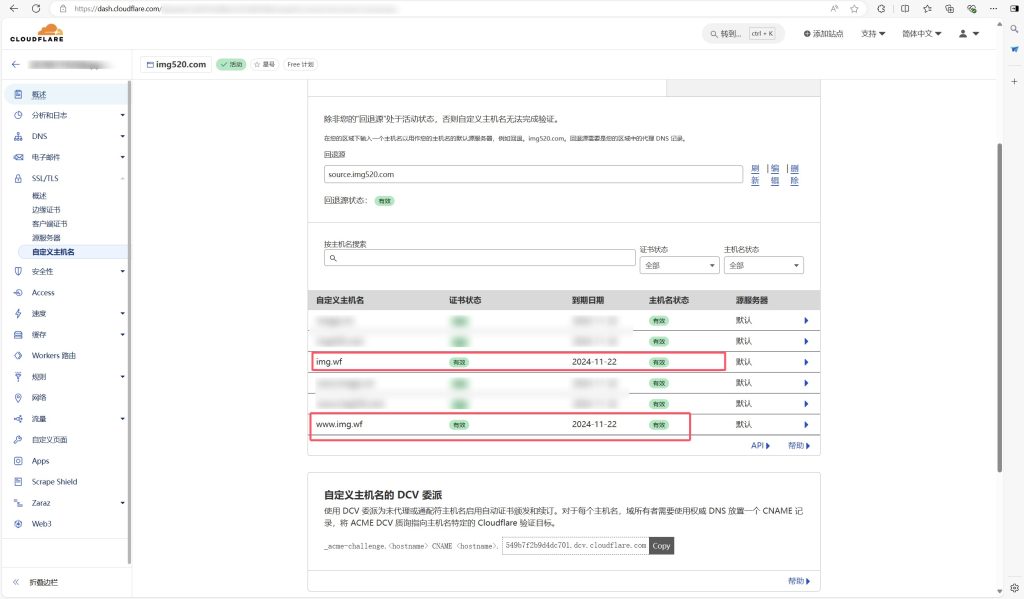Open the 证书状态 filter dropdown

pyautogui.click(x=679, y=265)
